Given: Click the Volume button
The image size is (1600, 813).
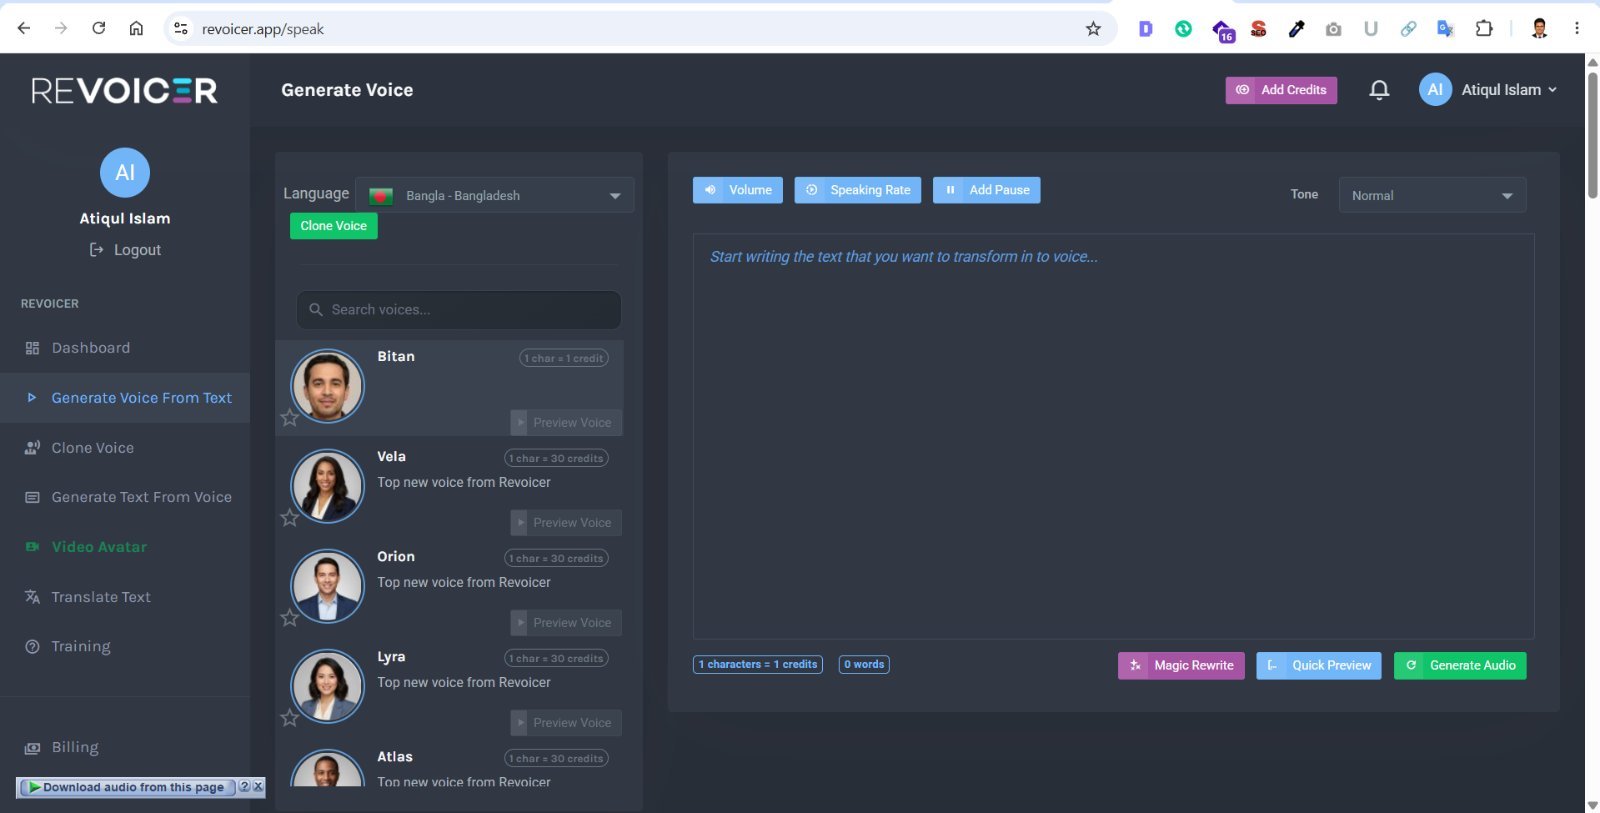Looking at the screenshot, I should point(738,190).
